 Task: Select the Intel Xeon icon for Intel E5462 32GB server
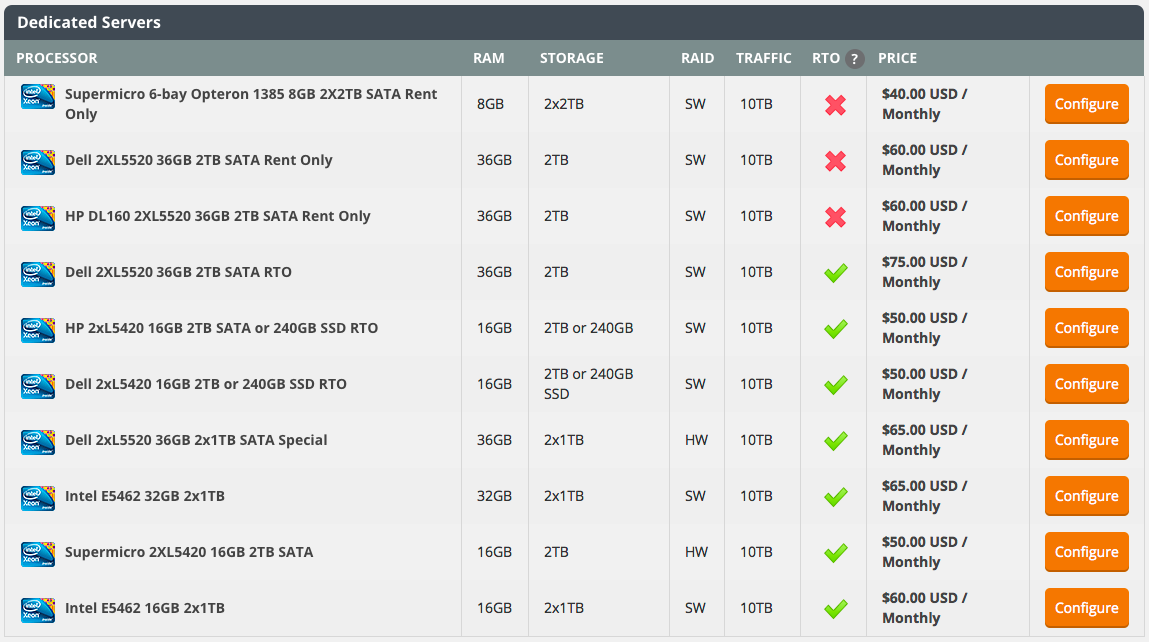click(37, 496)
